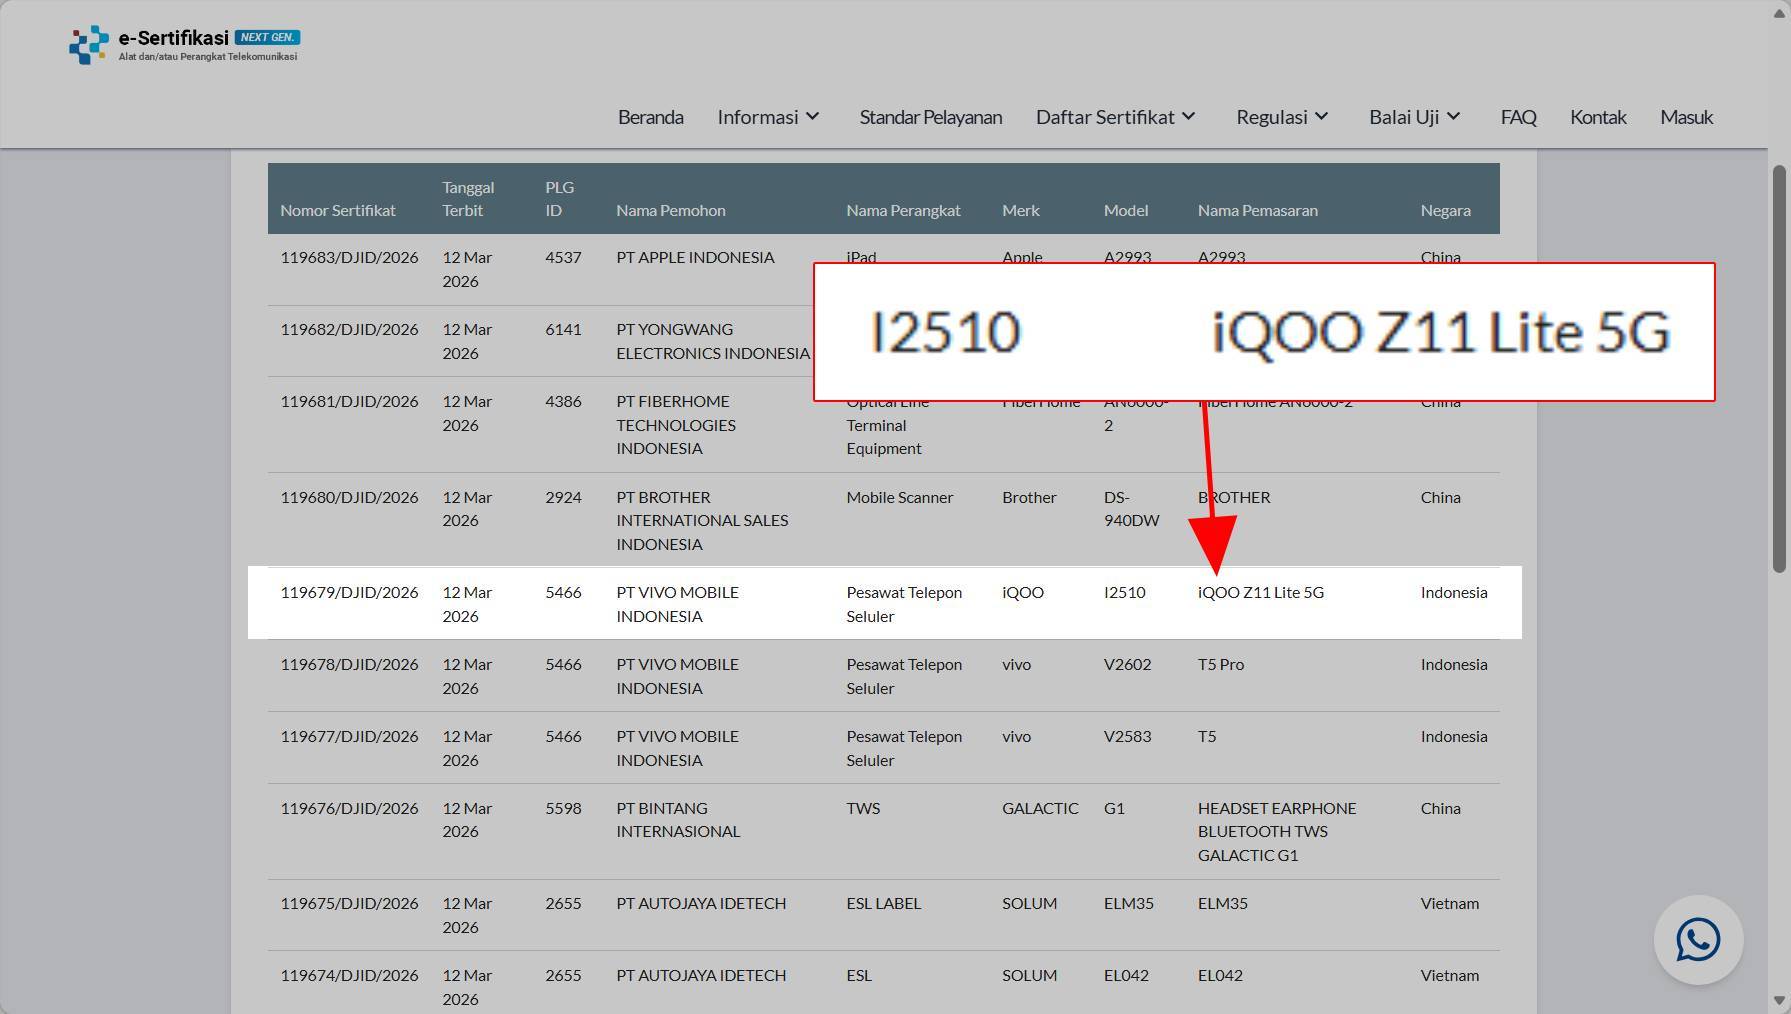Open the FAQ menu item
Viewport: 1791px width, 1014px height.
tap(1518, 117)
